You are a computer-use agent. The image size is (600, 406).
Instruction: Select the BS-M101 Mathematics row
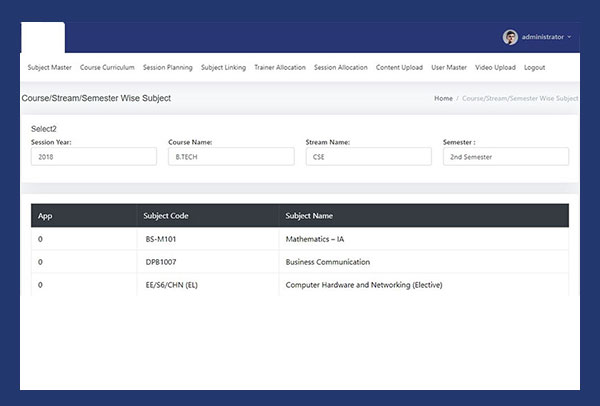[300, 239]
